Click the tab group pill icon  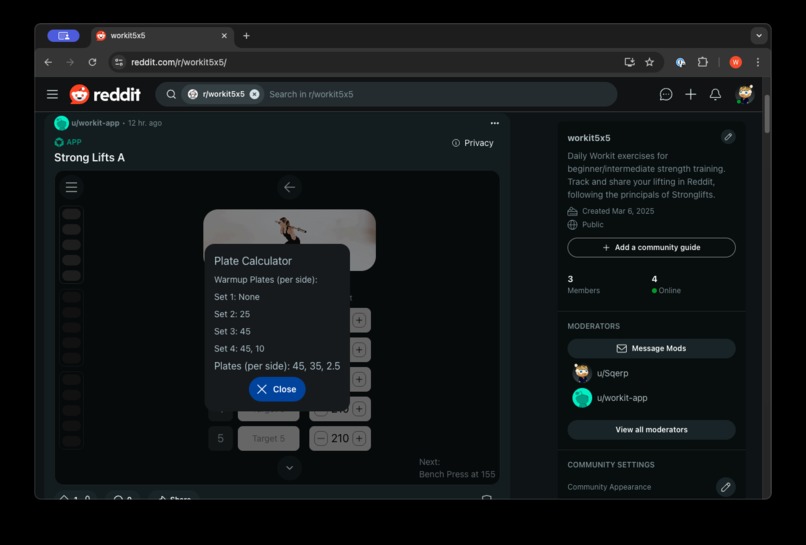[63, 35]
